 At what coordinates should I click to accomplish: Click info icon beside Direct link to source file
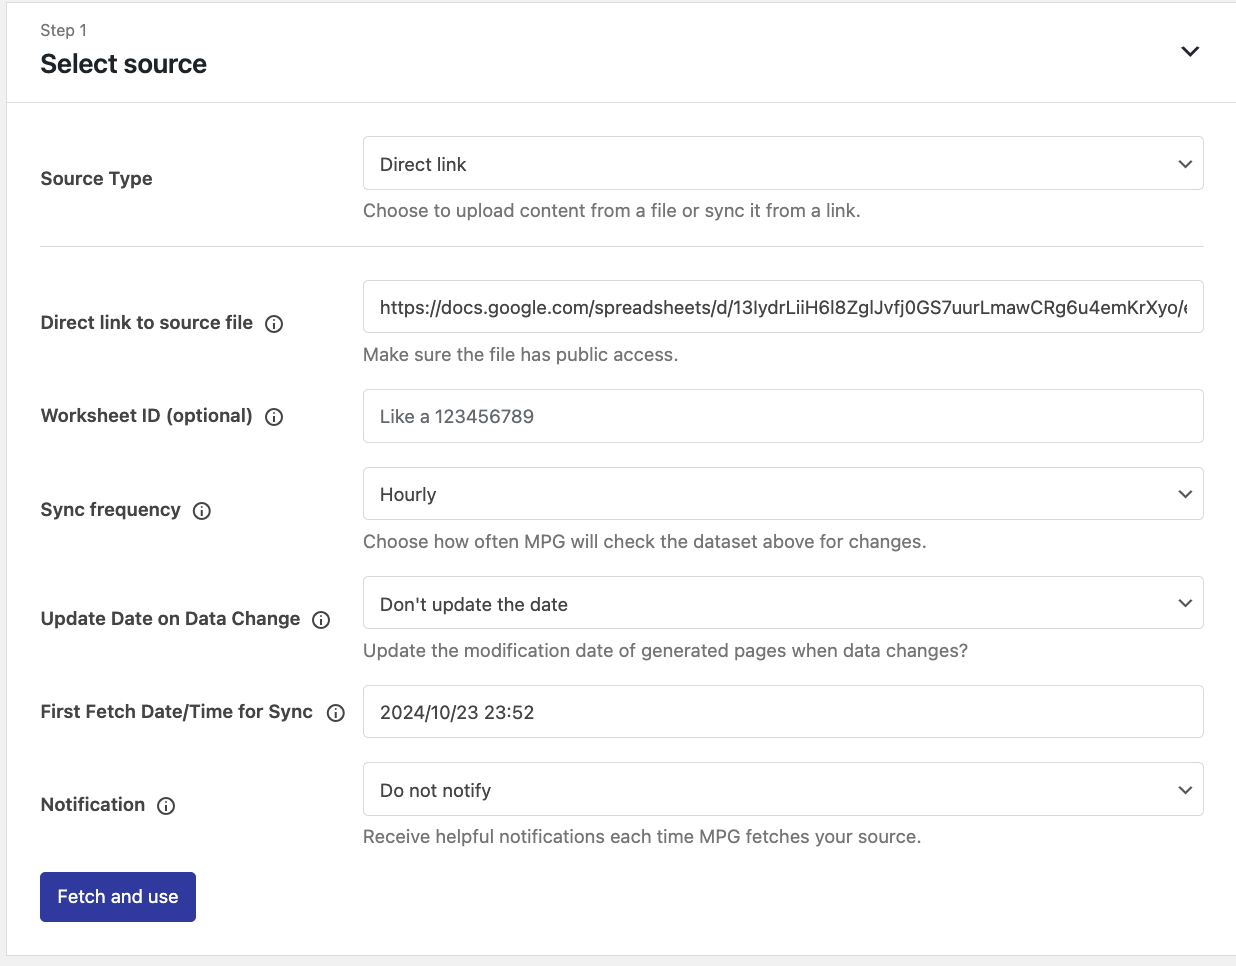(274, 324)
